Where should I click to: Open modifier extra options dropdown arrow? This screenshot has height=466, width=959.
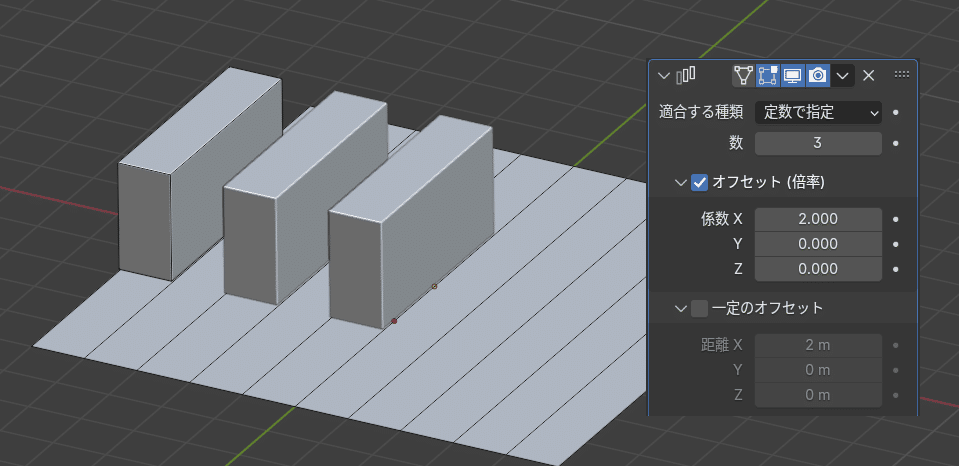842,75
